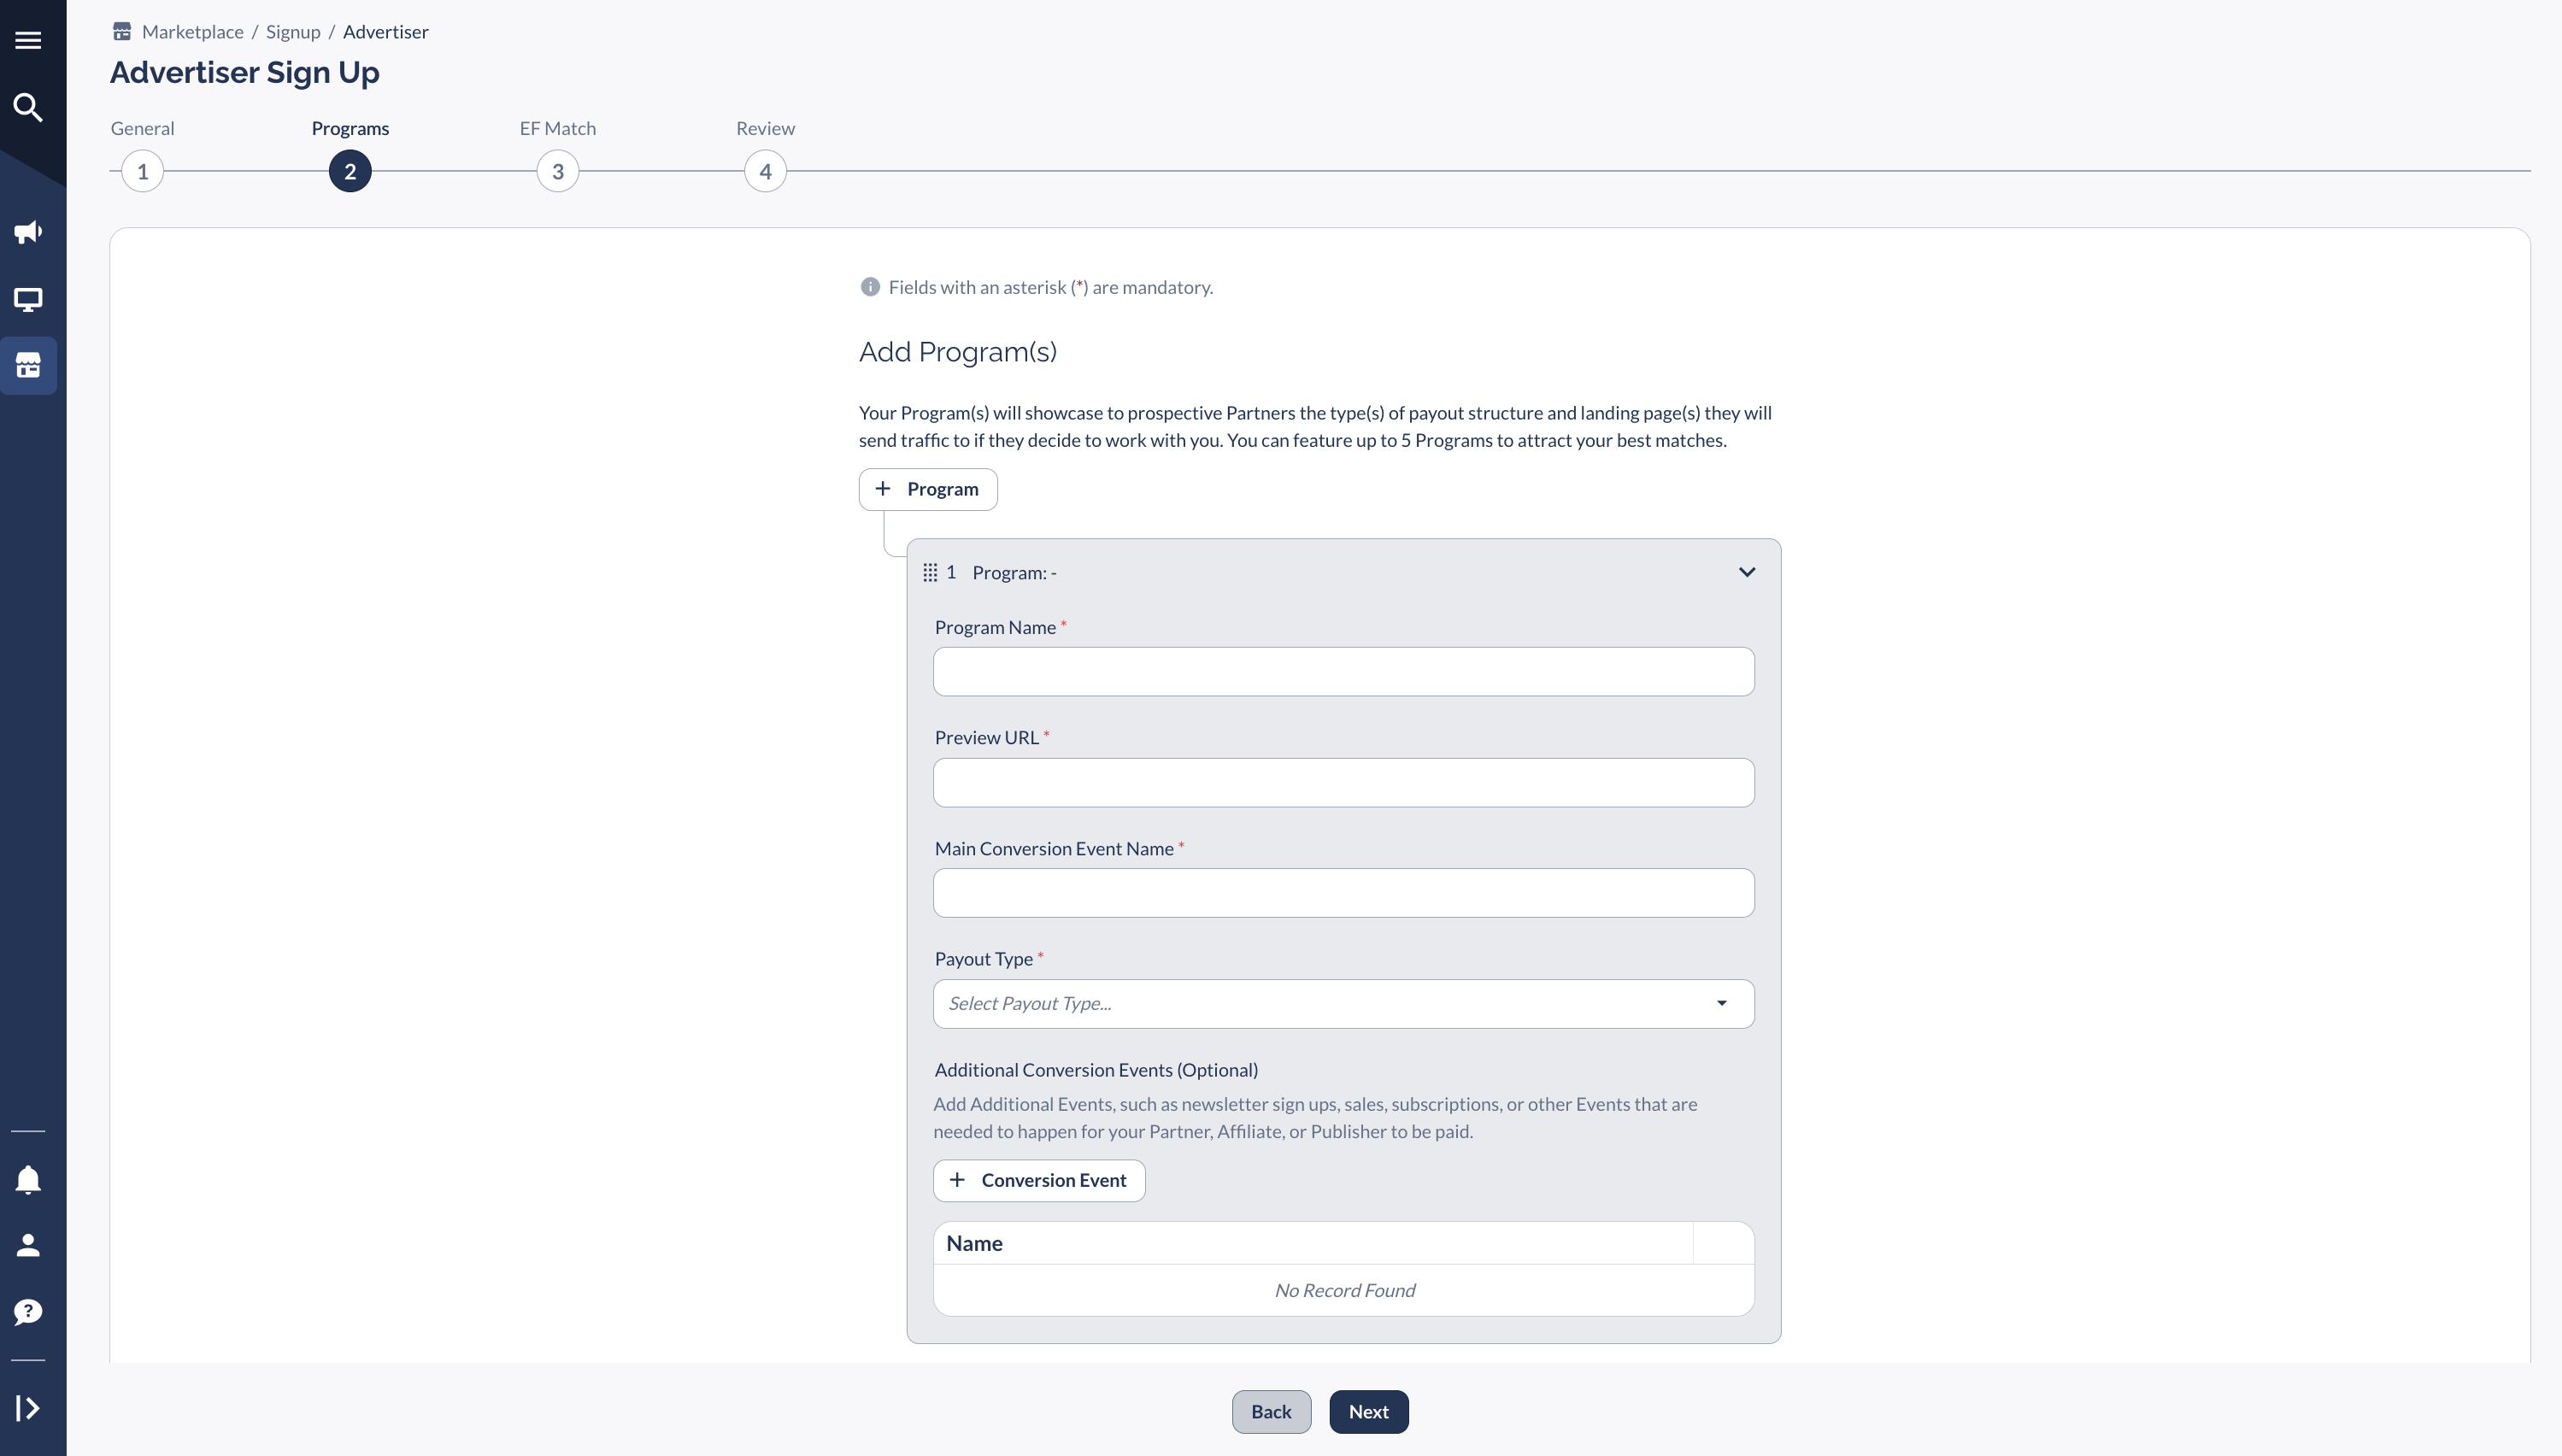
Task: Open the Payout Type dropdown
Action: (1343, 1004)
